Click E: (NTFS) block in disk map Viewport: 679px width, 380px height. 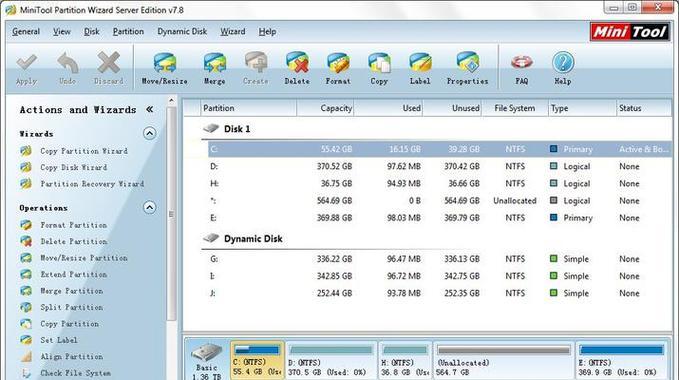(622, 360)
